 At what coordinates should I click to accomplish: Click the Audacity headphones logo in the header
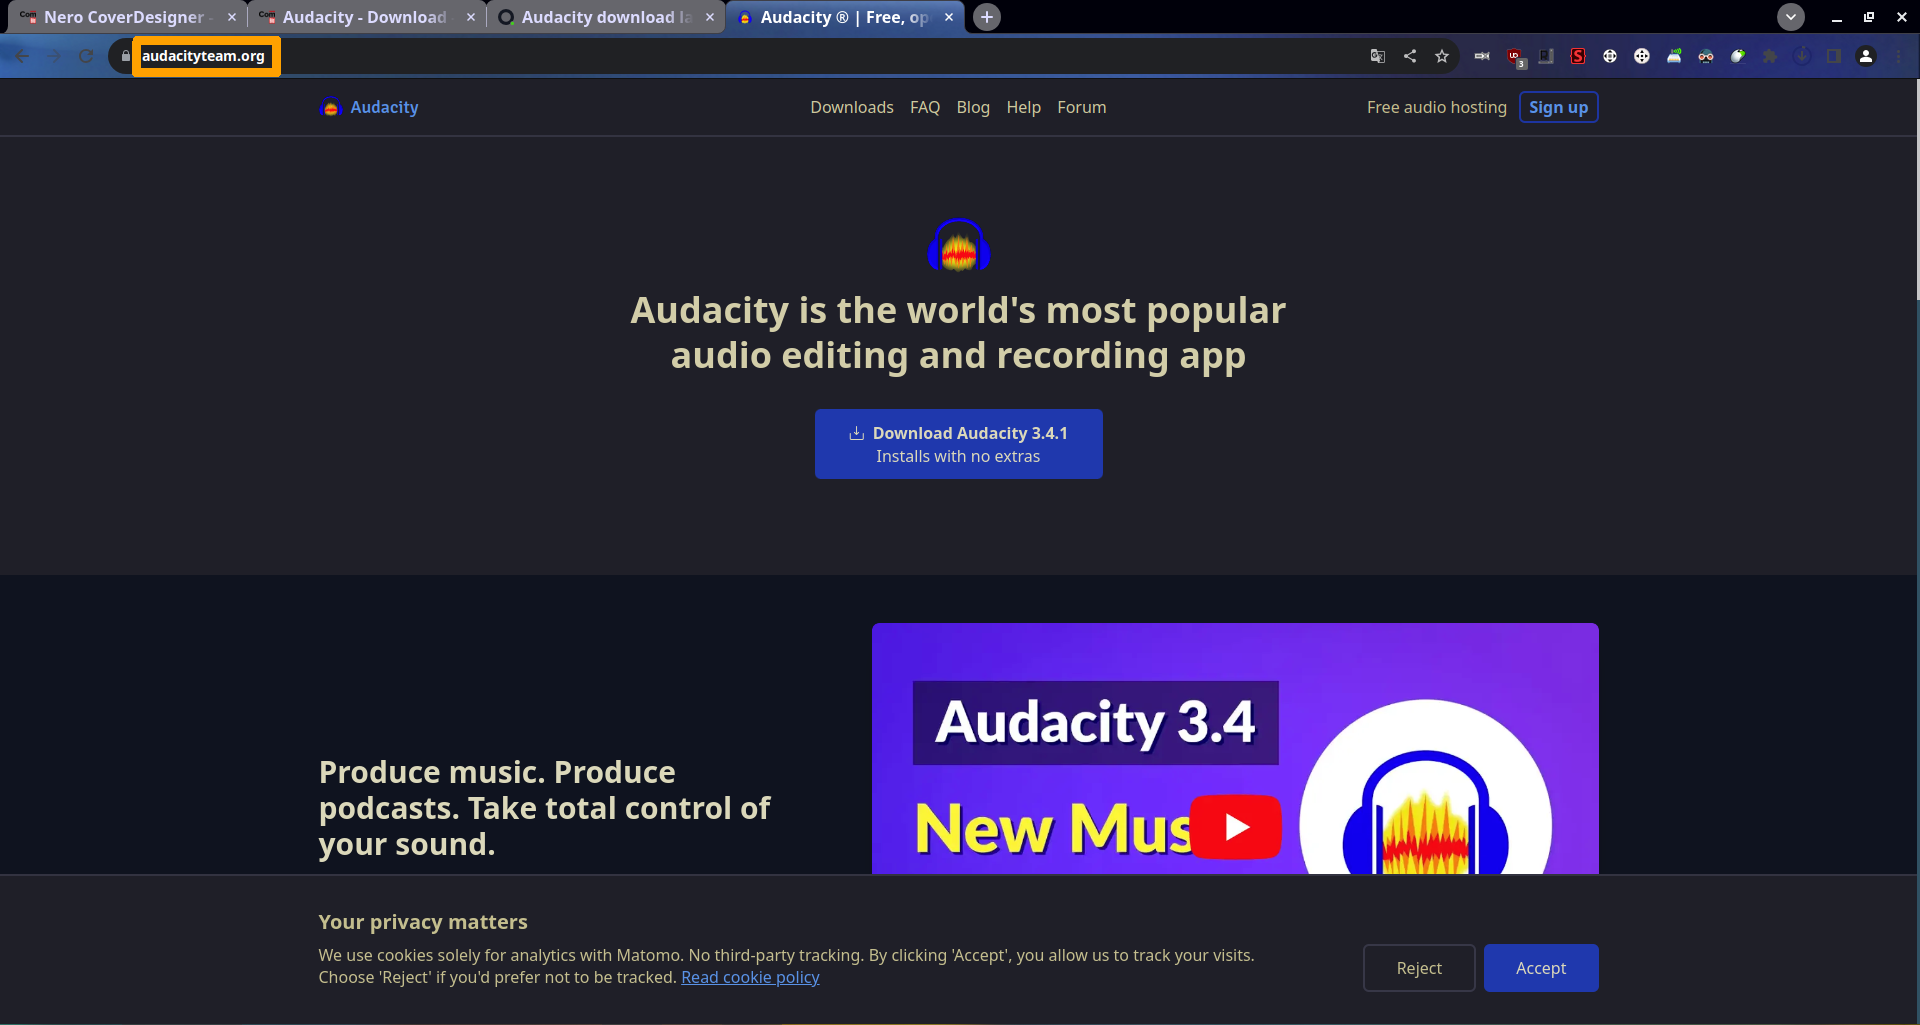pyautogui.click(x=331, y=107)
